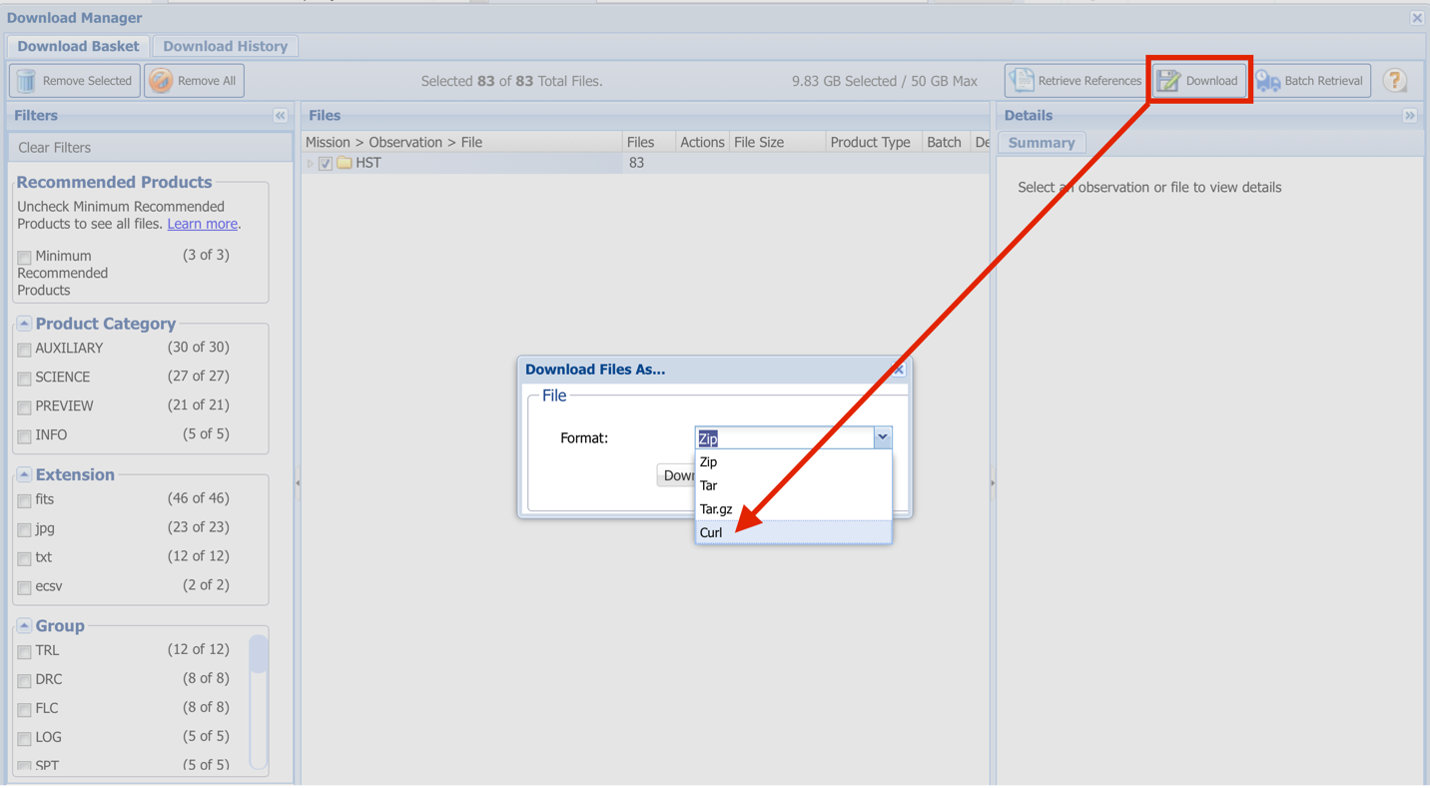Toggle Minimum Recommended Products checkbox
The image size is (1430, 788).
[24, 258]
